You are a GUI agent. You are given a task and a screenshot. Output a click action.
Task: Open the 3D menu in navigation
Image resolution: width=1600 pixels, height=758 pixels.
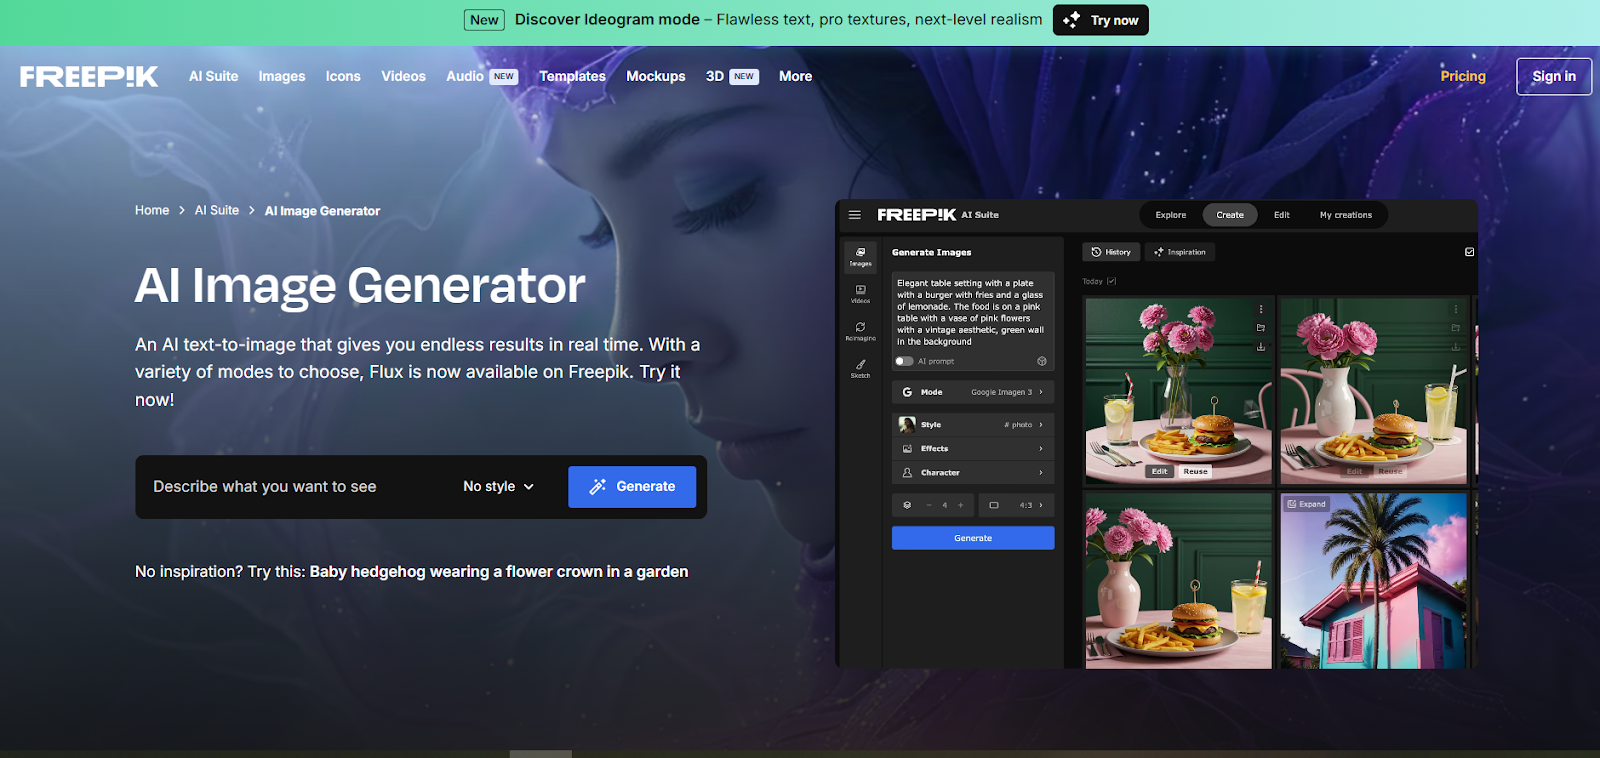[x=732, y=76]
